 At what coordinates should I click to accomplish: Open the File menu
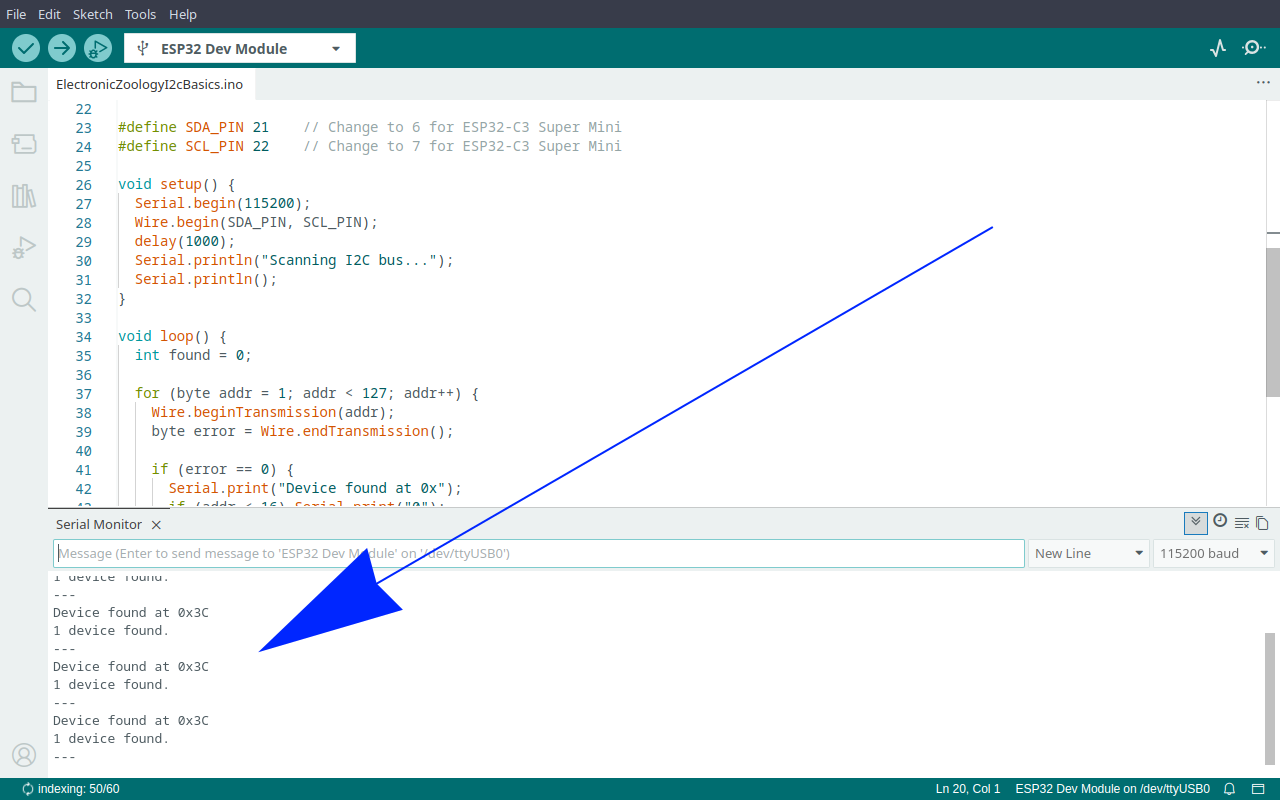point(16,14)
